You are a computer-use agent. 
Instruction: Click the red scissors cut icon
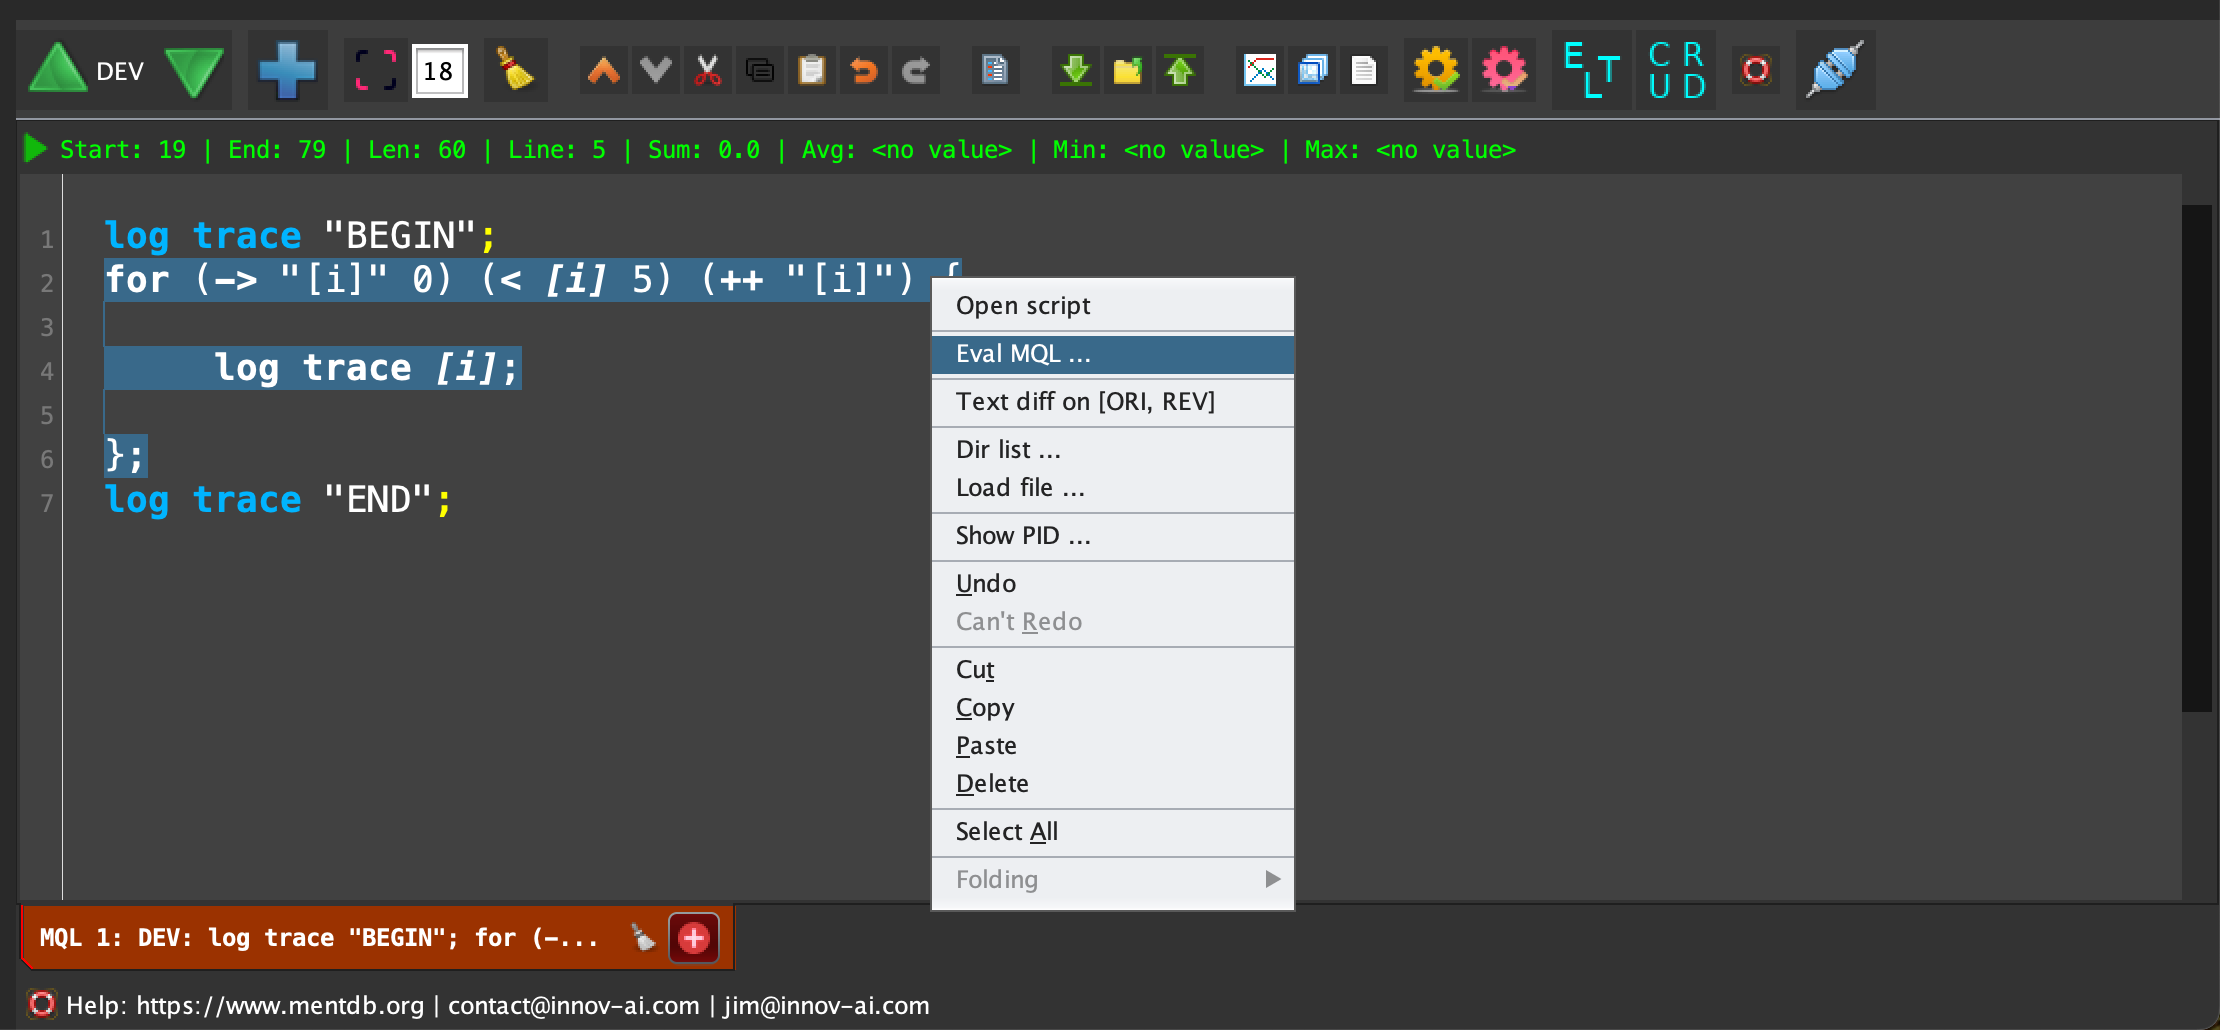tap(708, 70)
